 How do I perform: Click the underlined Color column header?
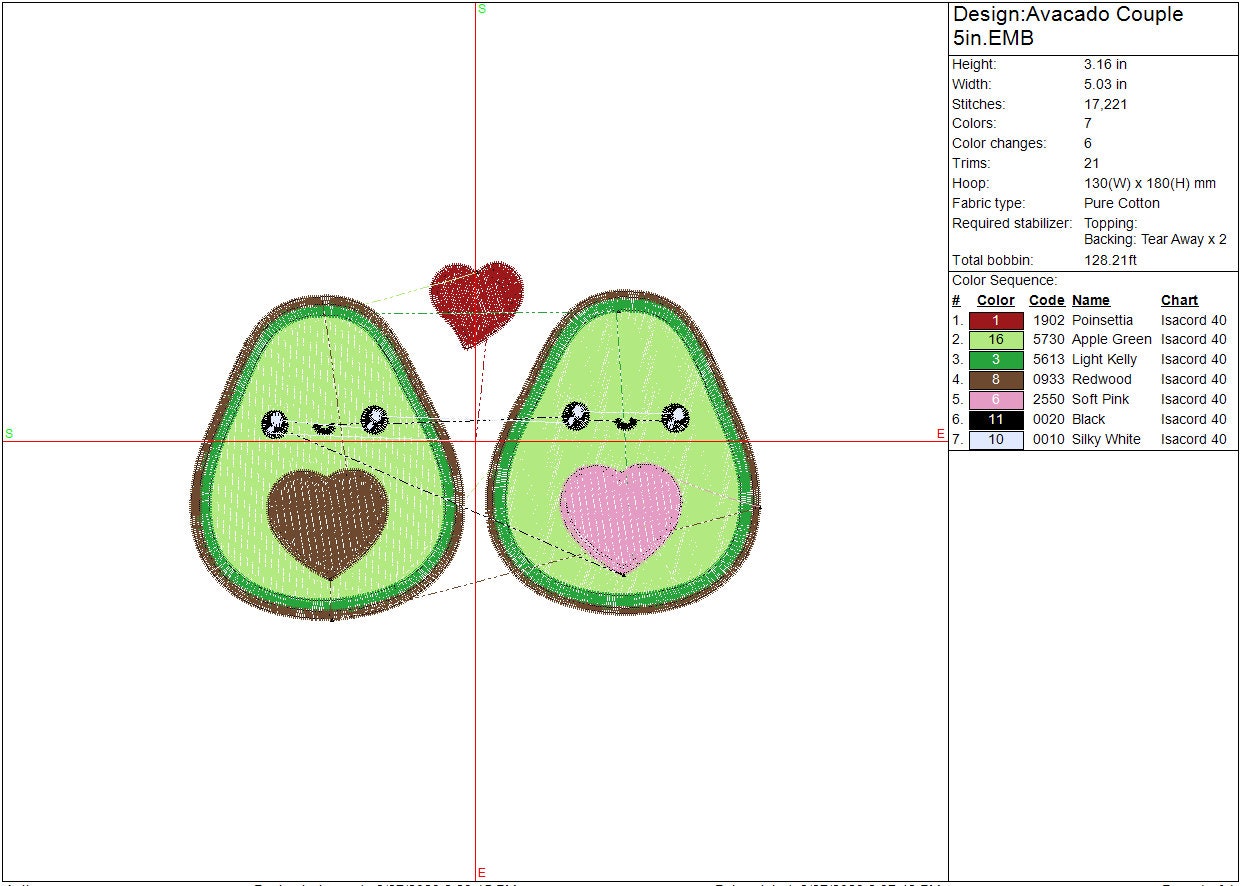tap(995, 300)
